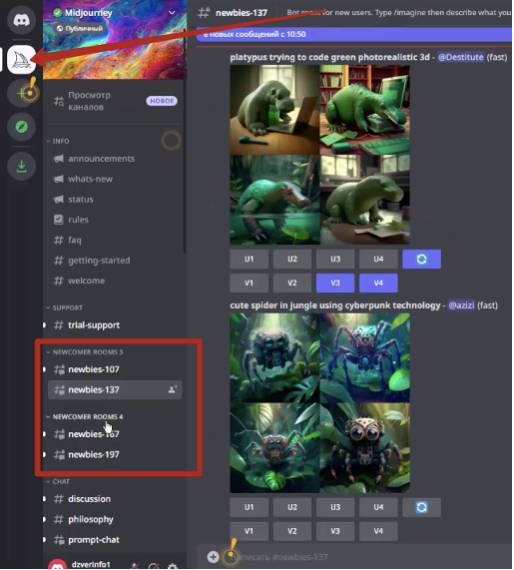Image resolution: width=514 pixels, height=570 pixels.
Task: Click the Download apps arrow icon
Action: click(21, 166)
